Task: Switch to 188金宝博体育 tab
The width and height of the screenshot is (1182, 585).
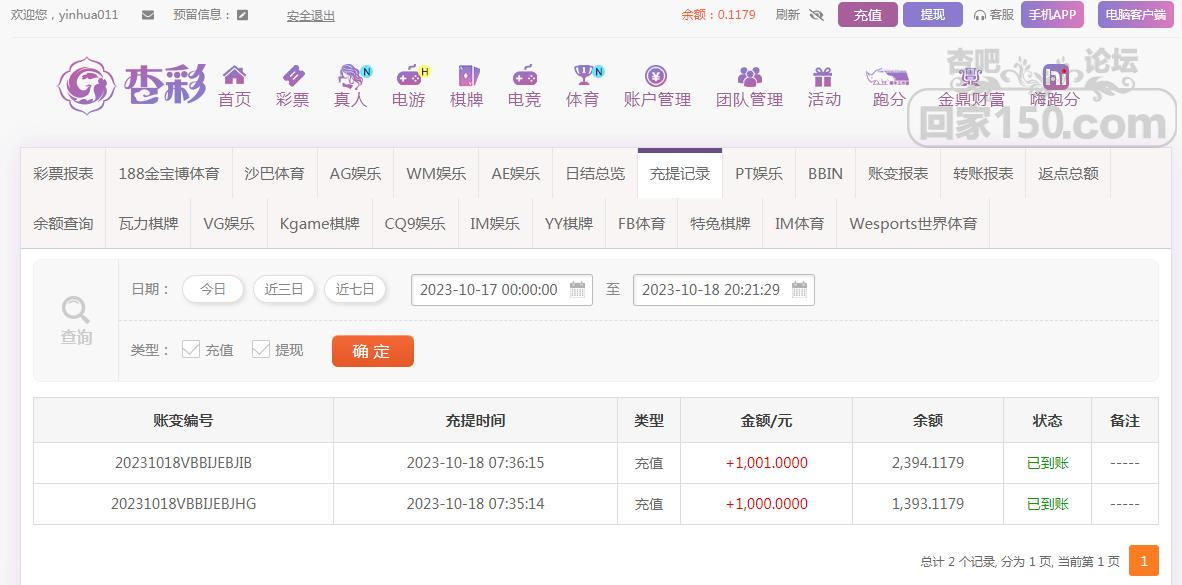Action: coord(169,173)
